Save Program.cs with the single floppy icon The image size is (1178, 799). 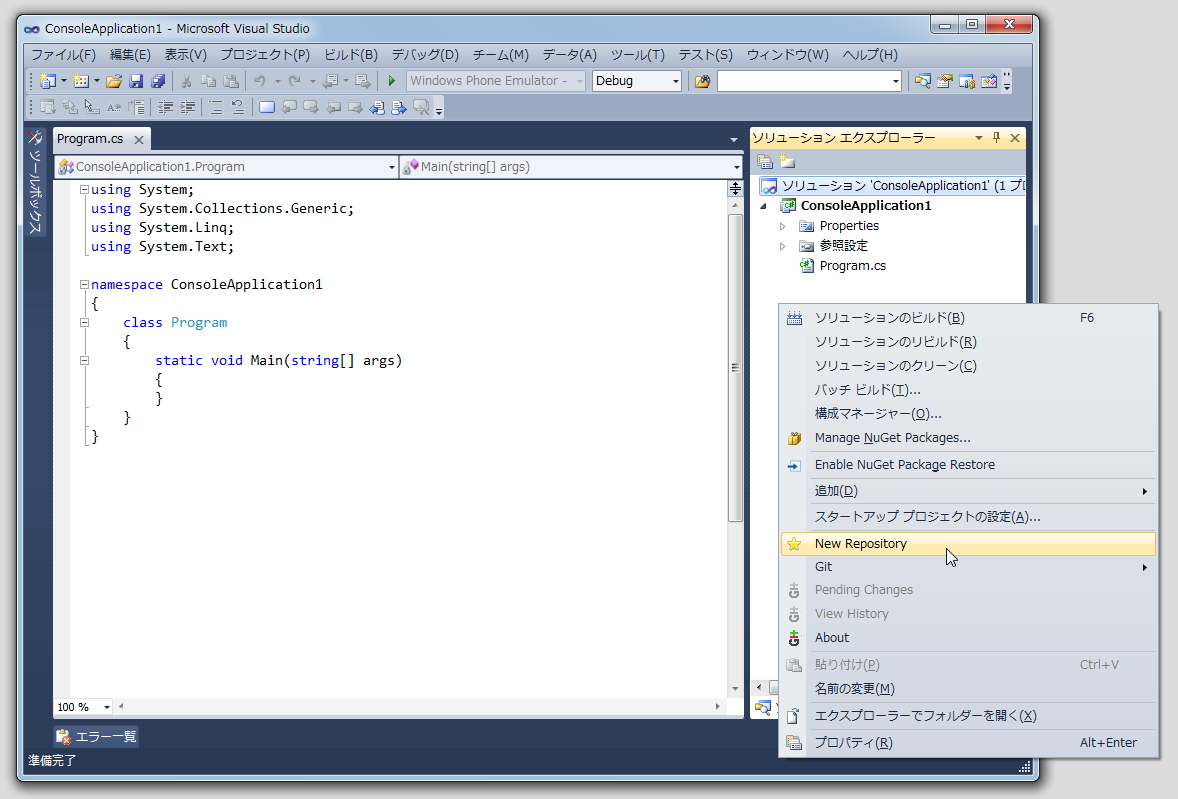(x=136, y=81)
